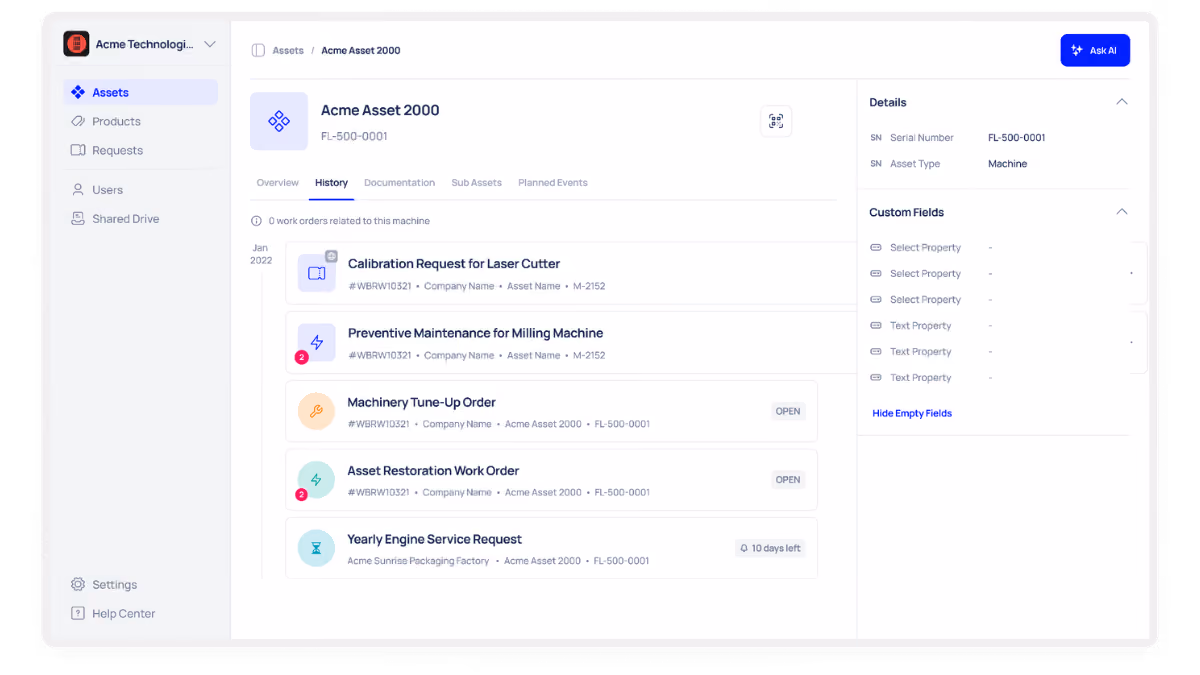Open the Planned Events tab
Viewport: 1200px width, 675px height.
553,183
